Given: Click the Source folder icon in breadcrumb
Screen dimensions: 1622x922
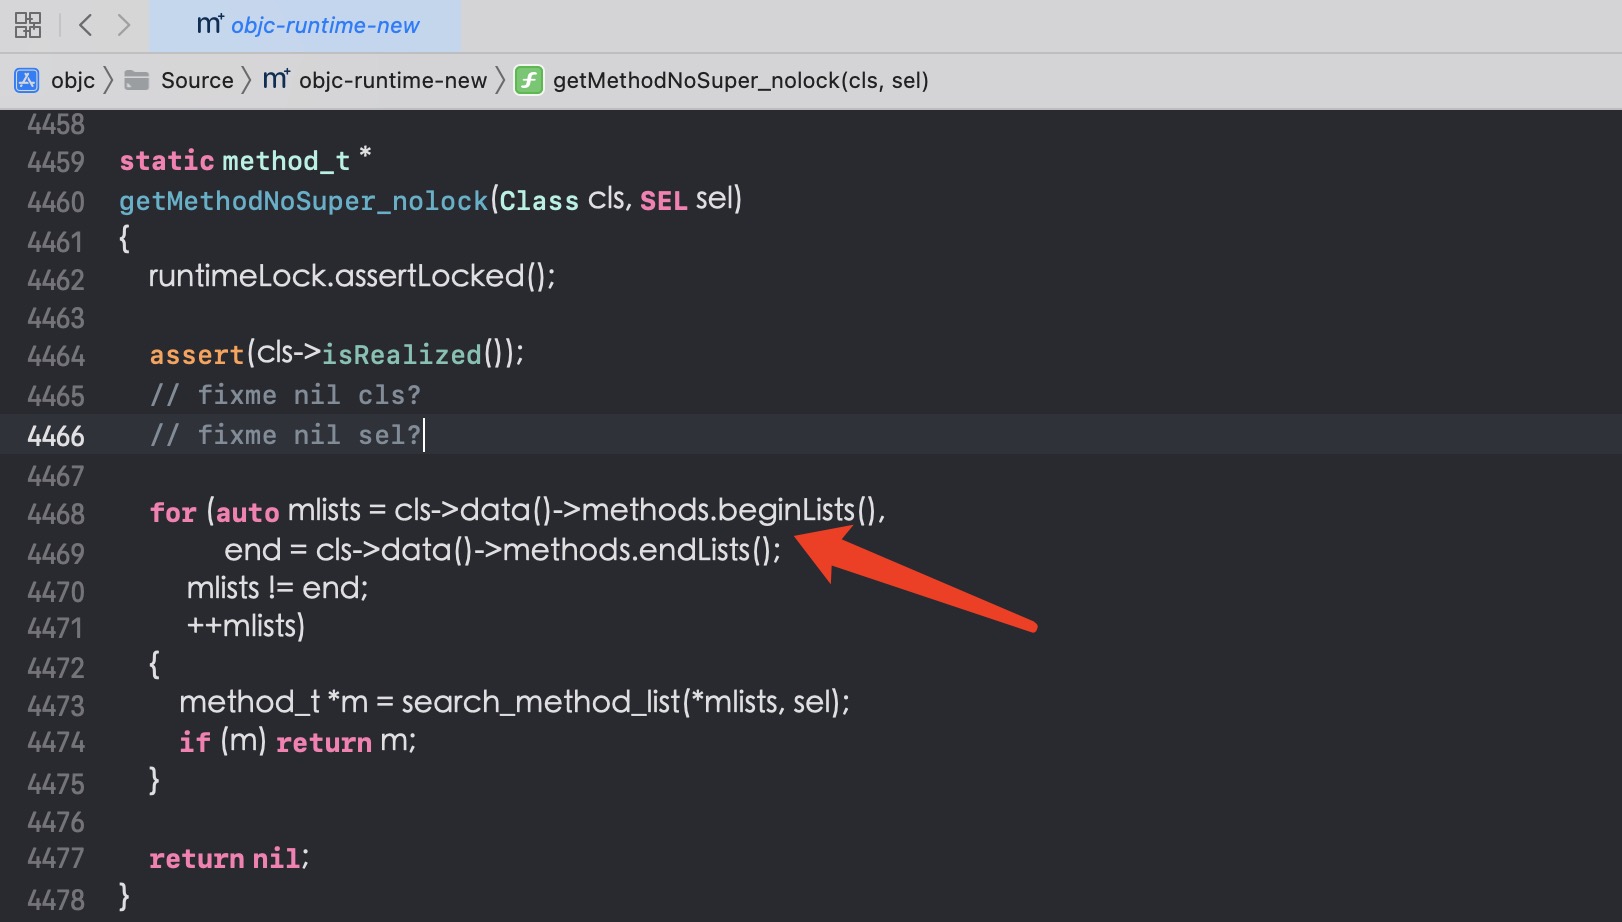Looking at the screenshot, I should click(x=137, y=80).
